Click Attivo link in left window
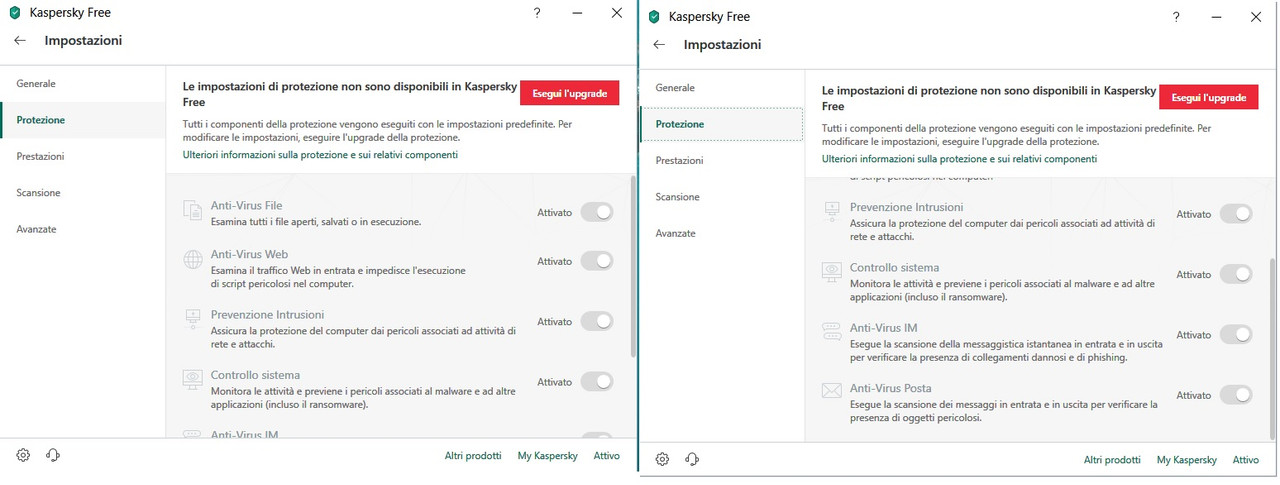The width and height of the screenshot is (1280, 485). coord(606,455)
